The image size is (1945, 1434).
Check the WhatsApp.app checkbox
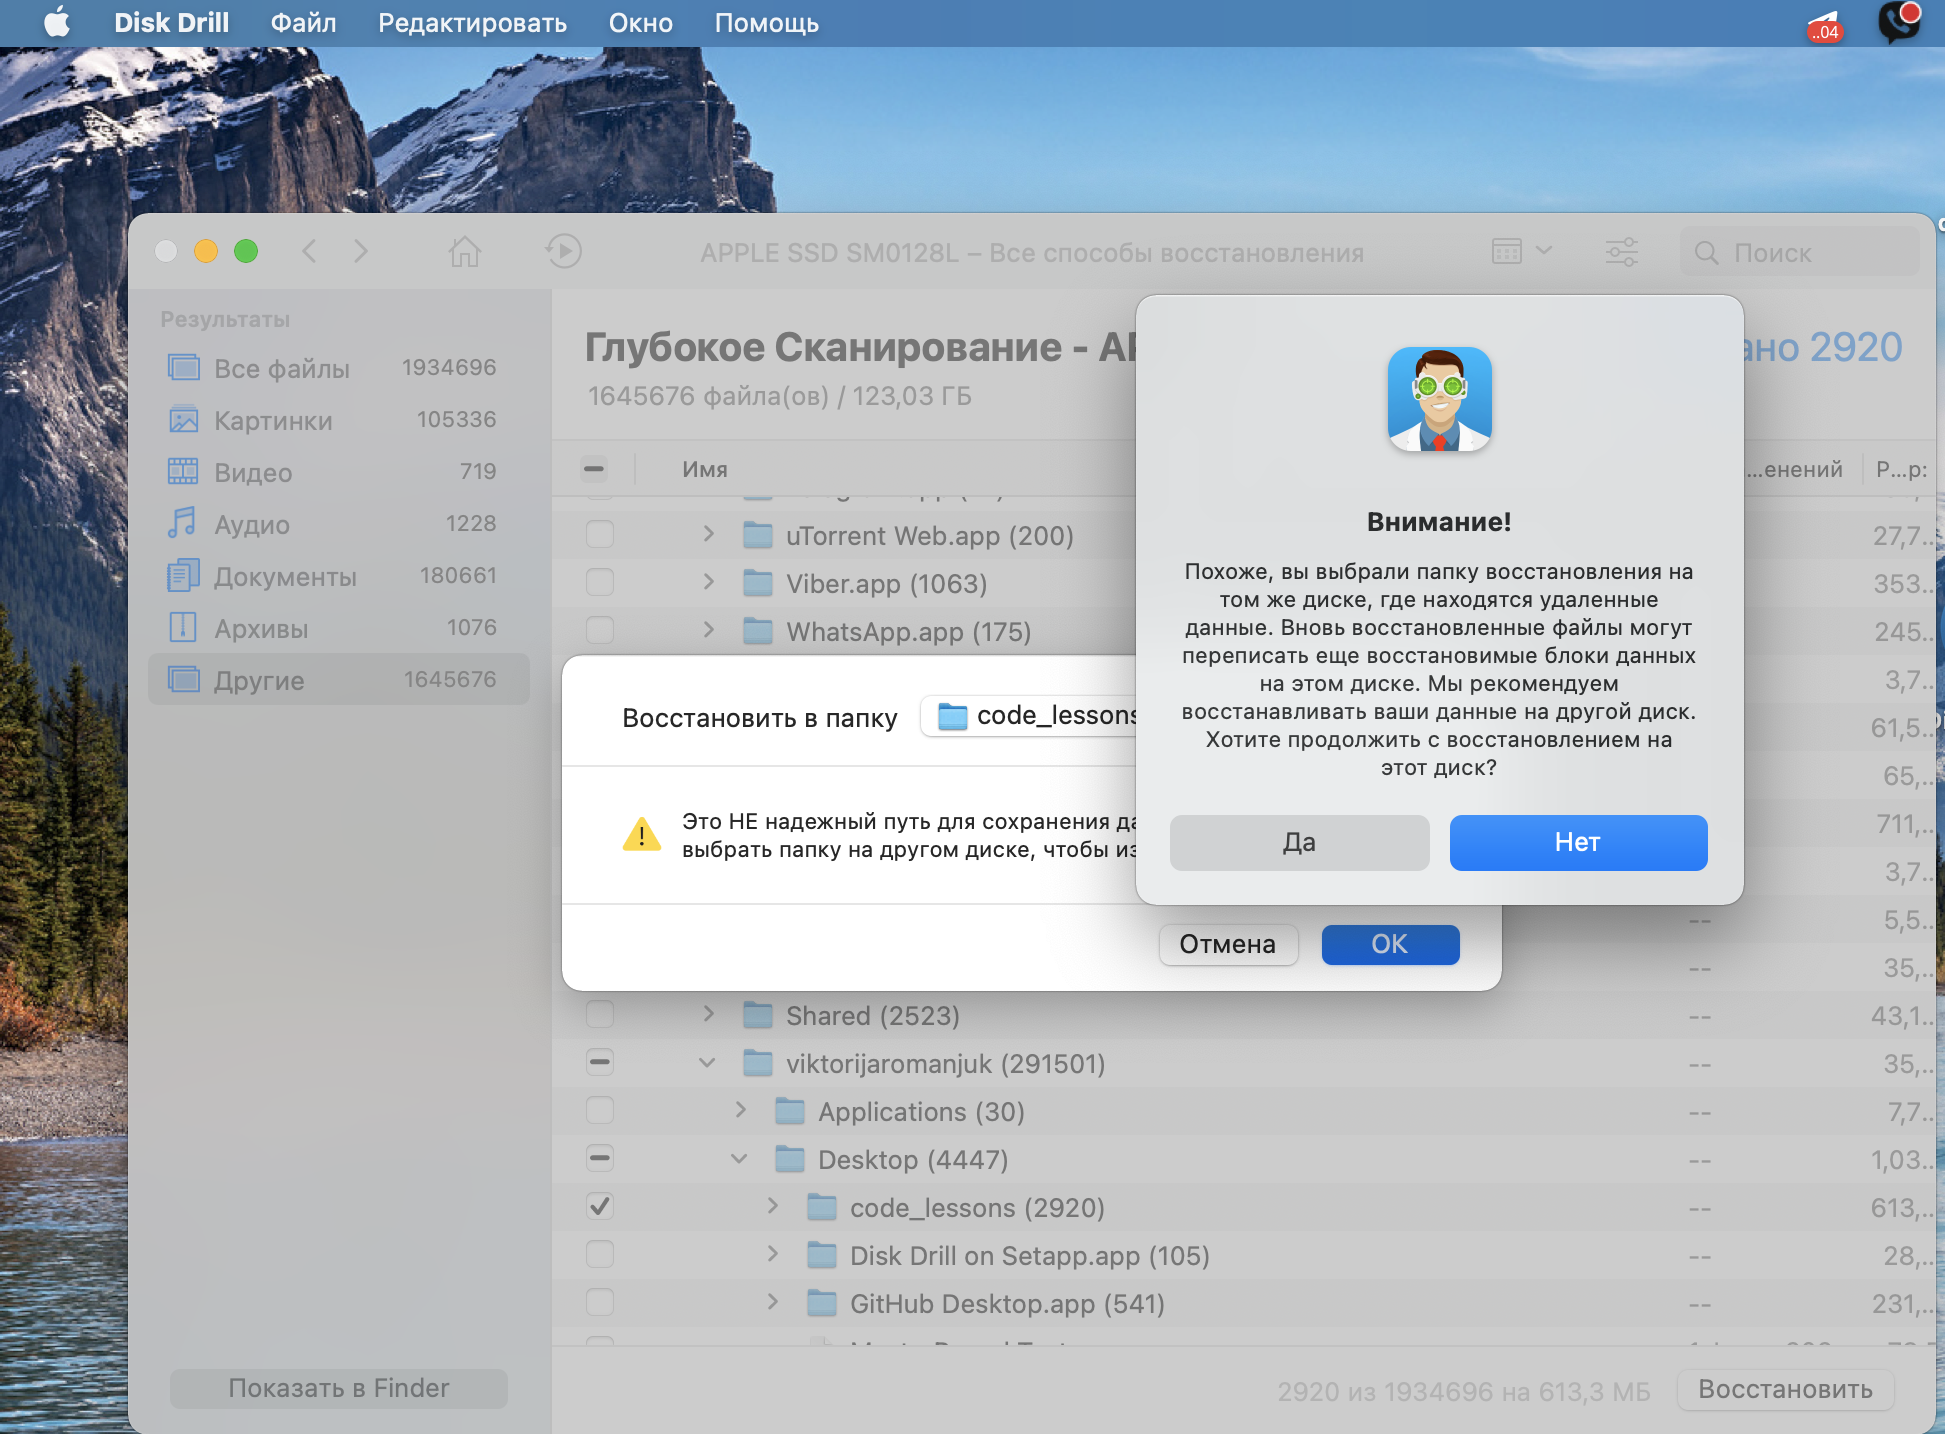click(x=600, y=630)
